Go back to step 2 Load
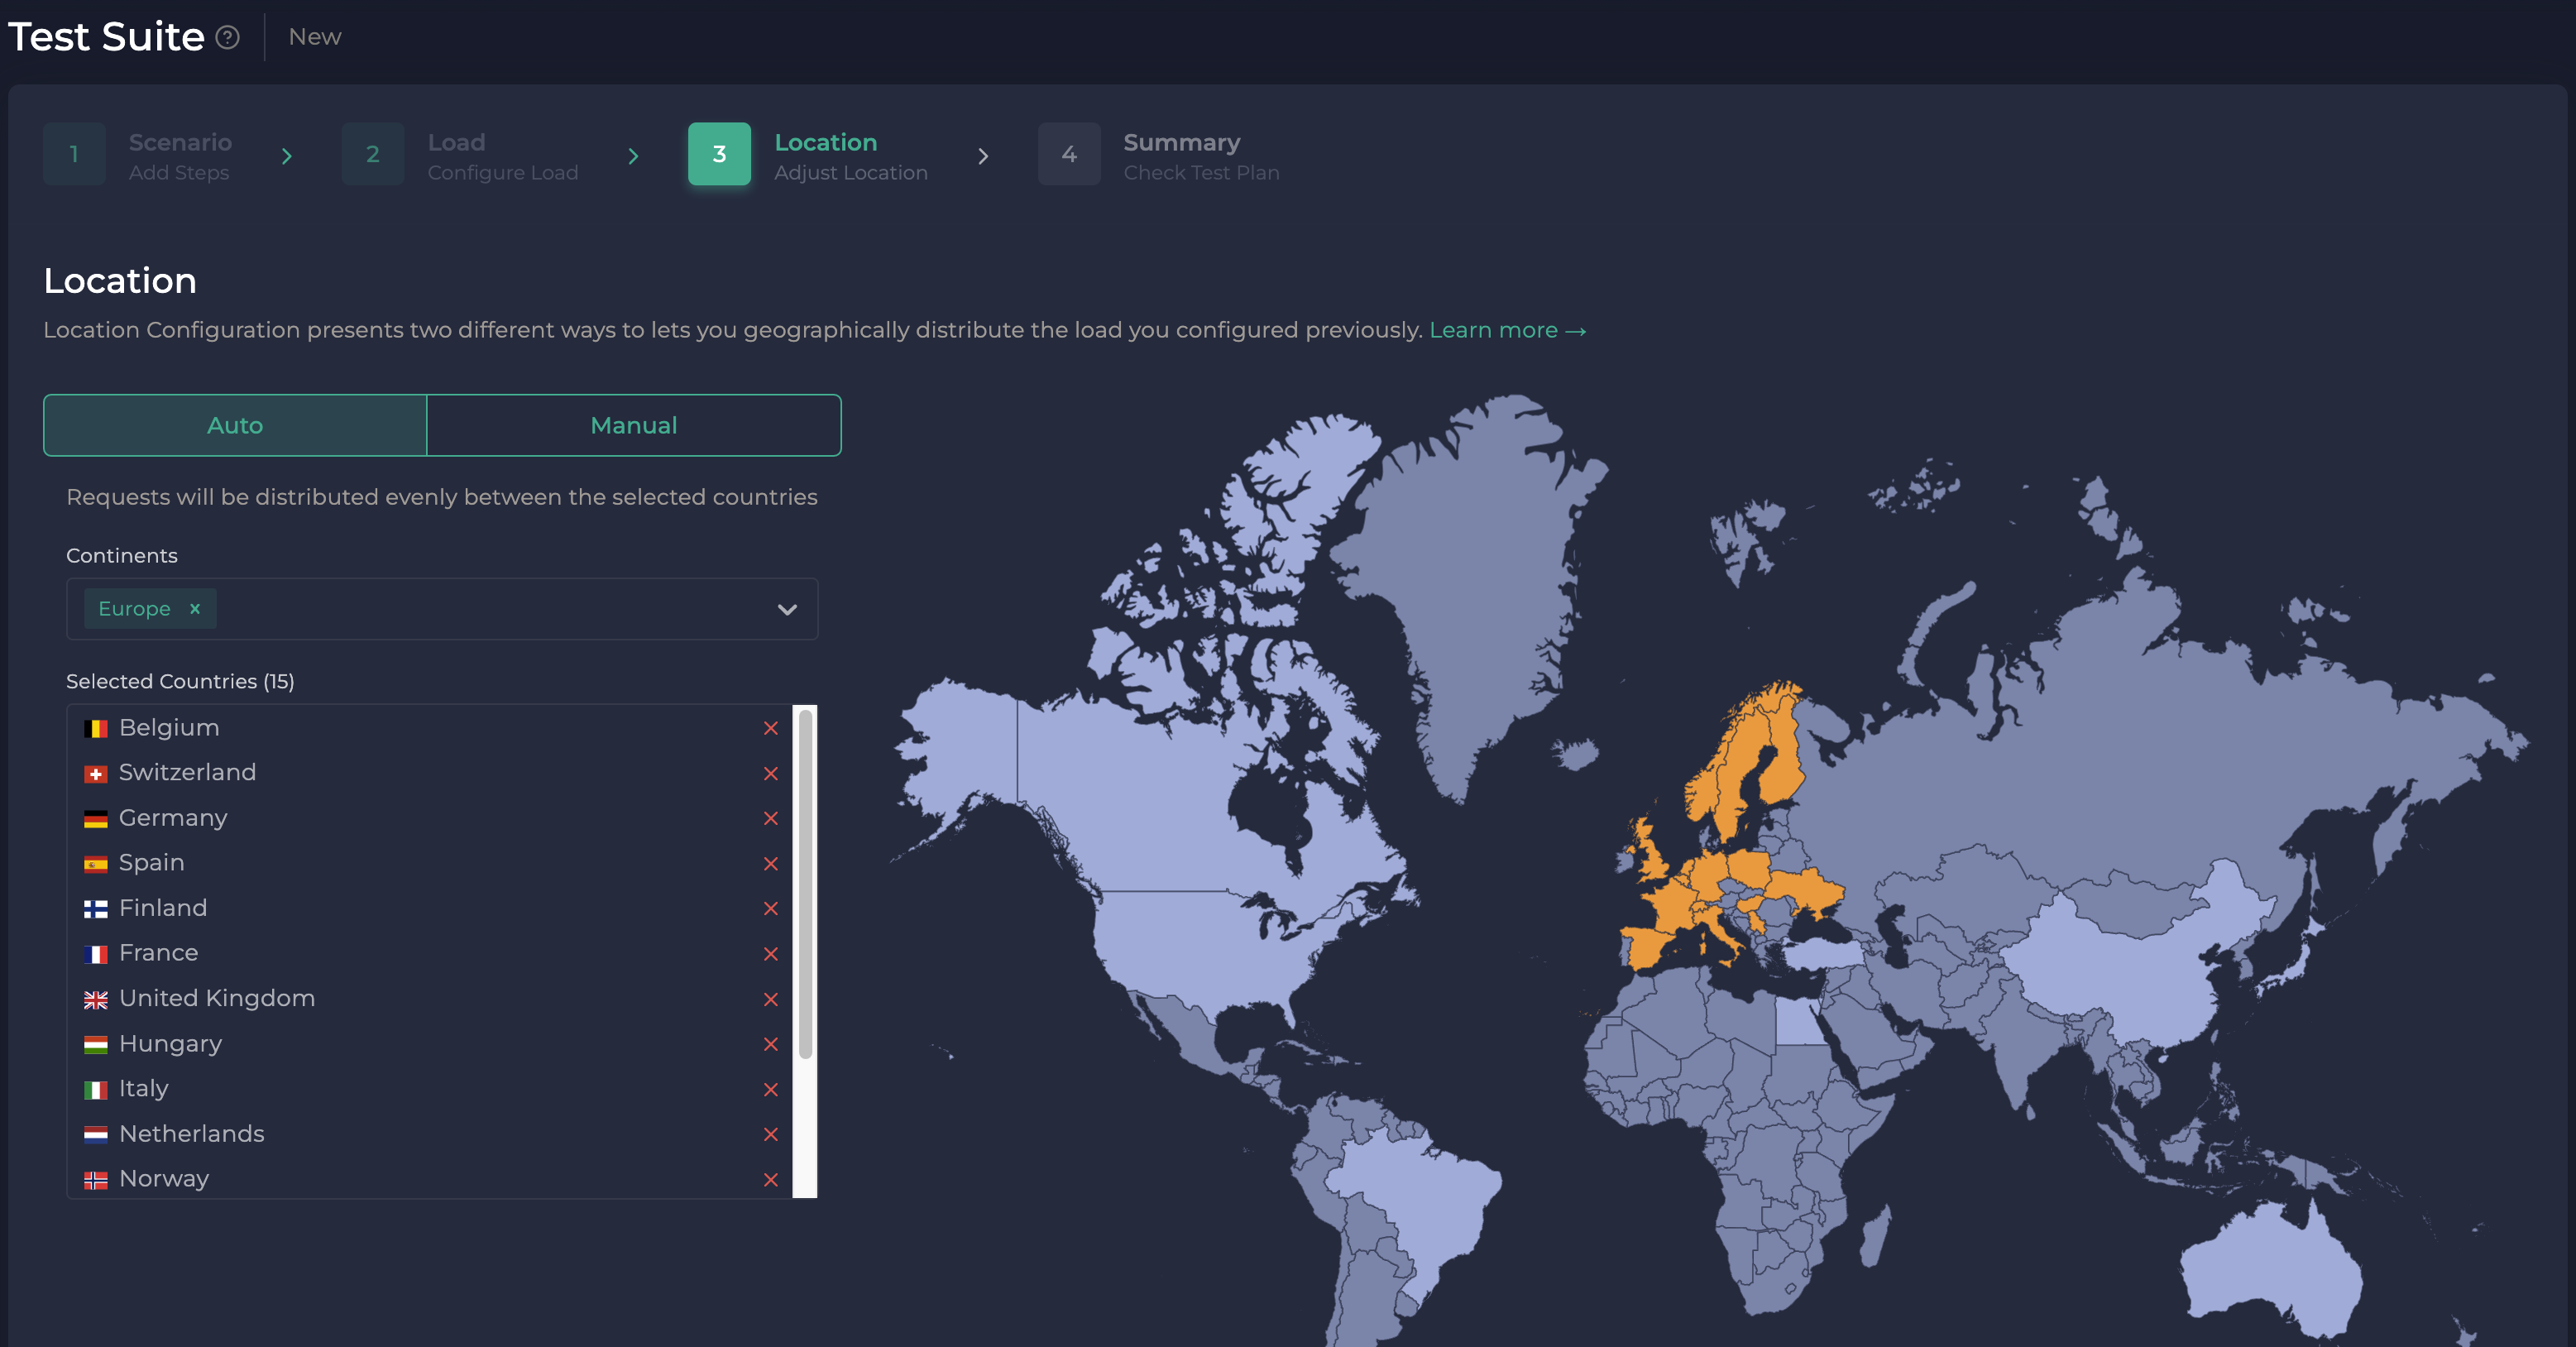 point(372,154)
